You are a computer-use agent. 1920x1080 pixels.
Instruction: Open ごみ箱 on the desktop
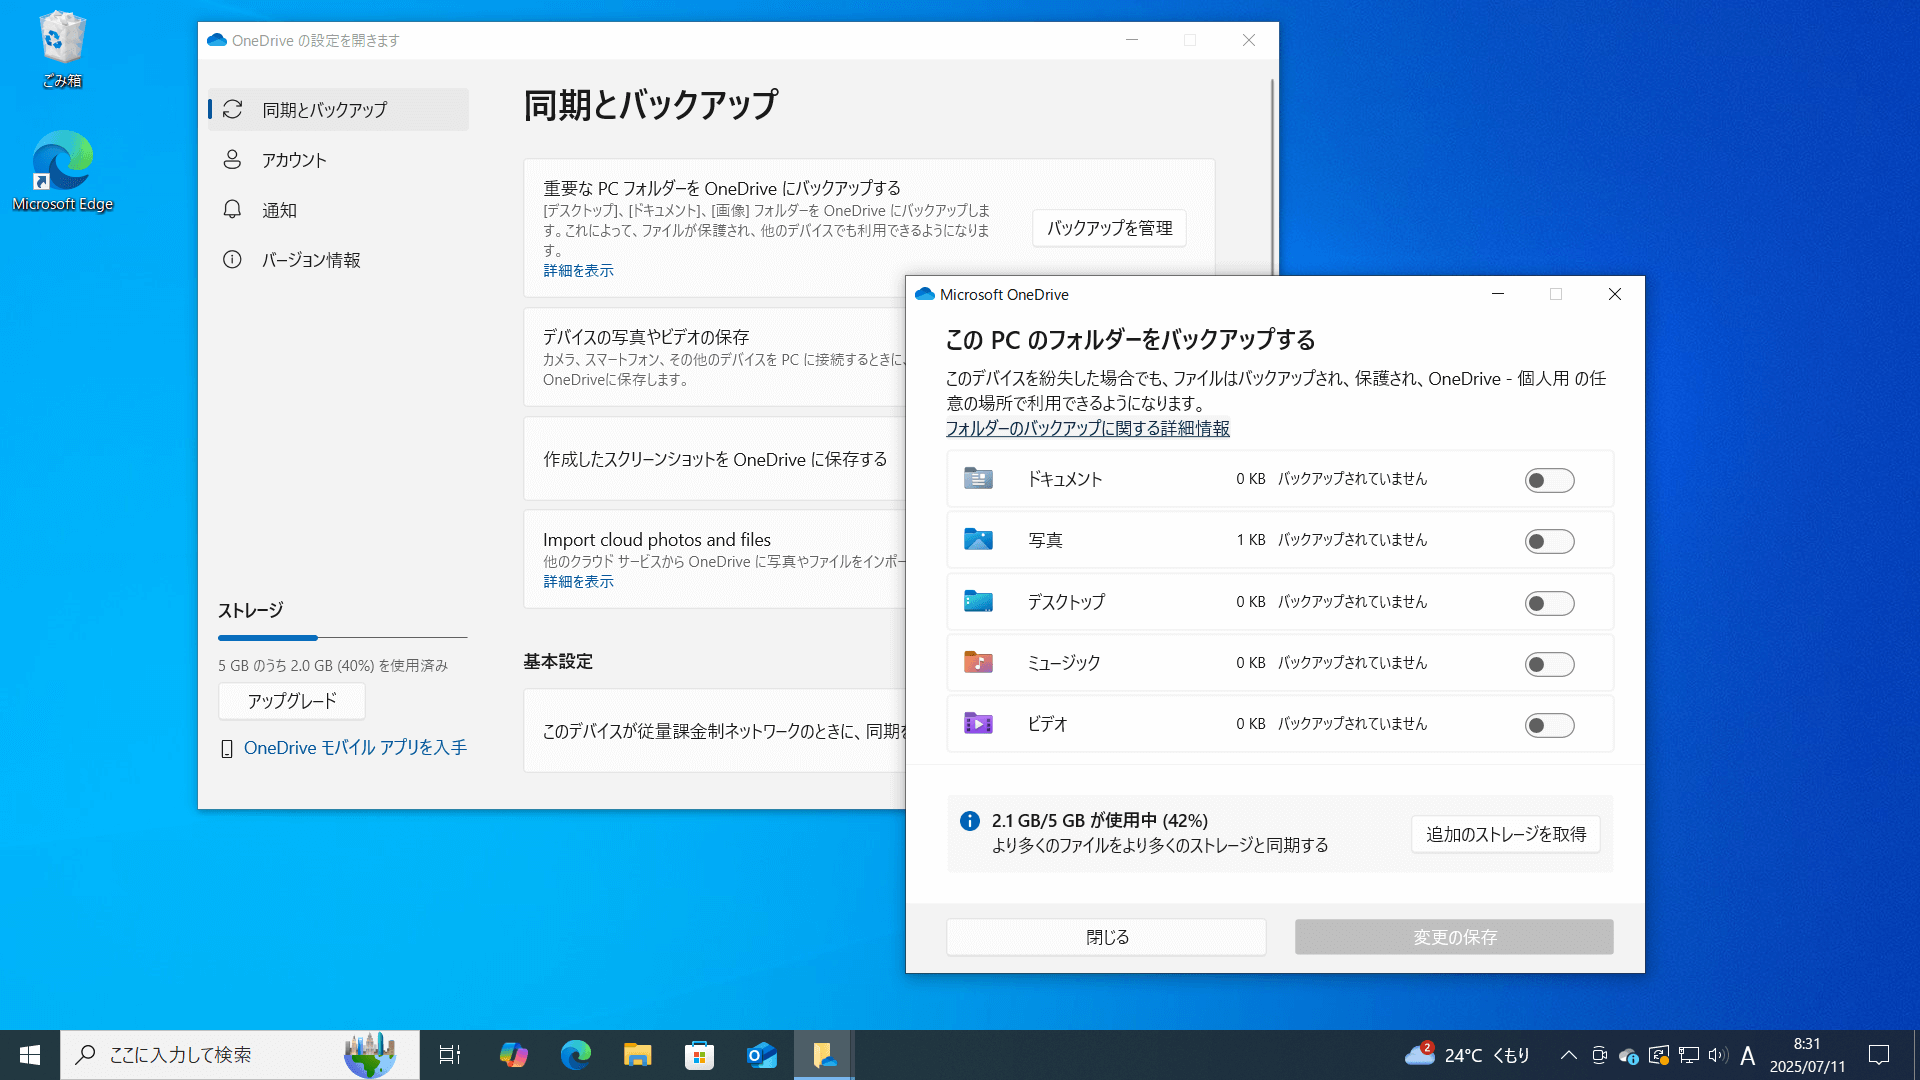[x=62, y=48]
